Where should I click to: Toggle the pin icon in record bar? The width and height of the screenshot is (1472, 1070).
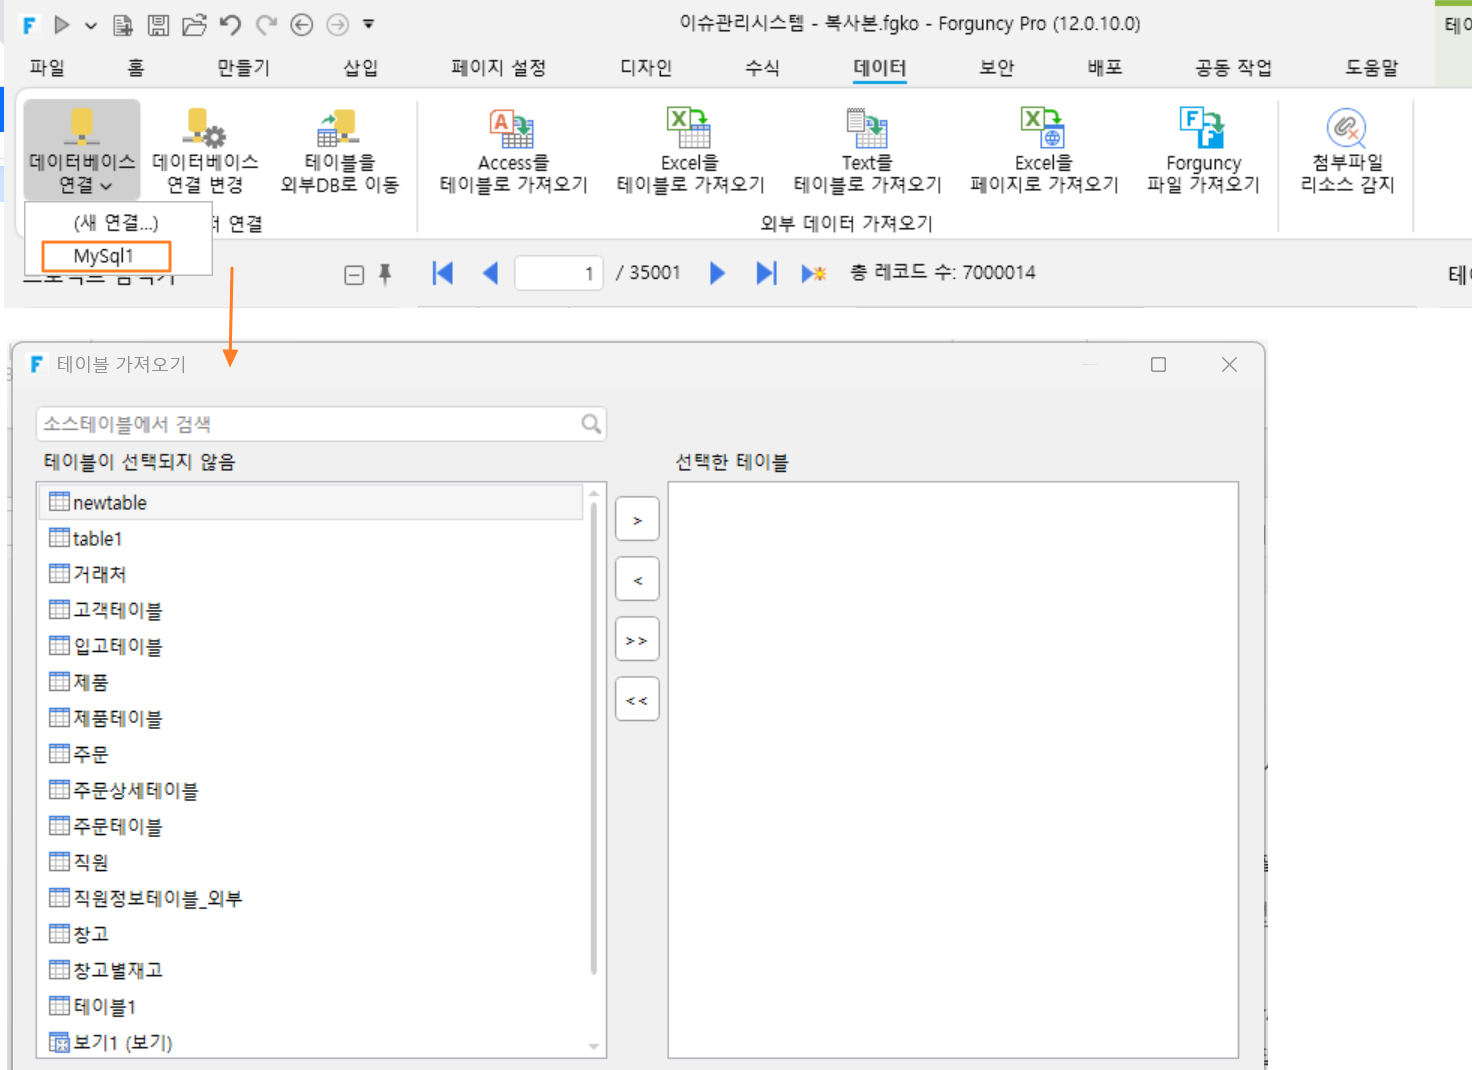[x=385, y=274]
